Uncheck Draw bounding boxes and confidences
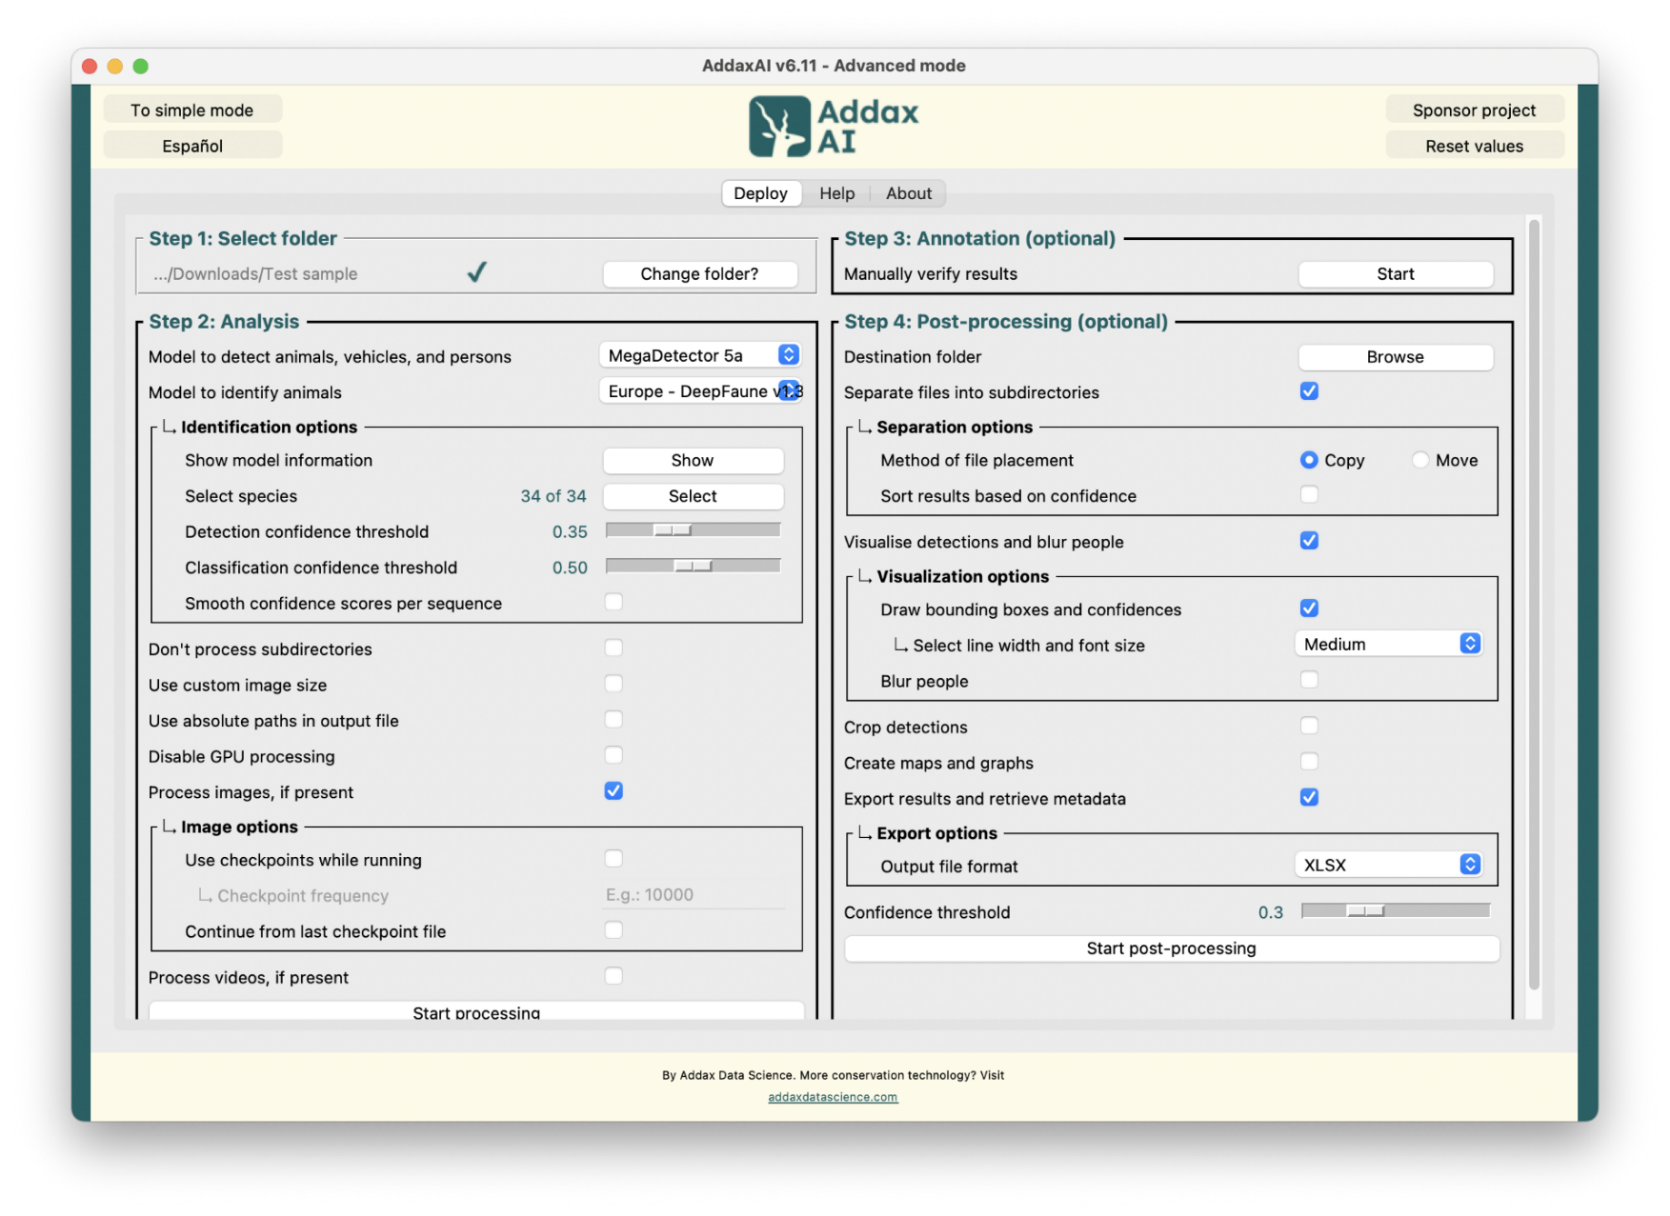Screen dimensions: 1670x1216 tap(1308, 608)
